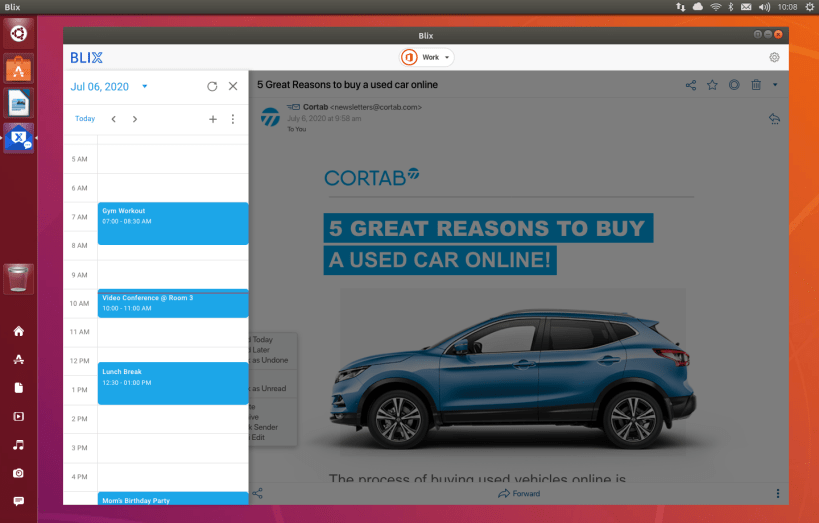The image size is (819, 523).
Task: Choose the Later snooze menu entry
Action: point(260,350)
